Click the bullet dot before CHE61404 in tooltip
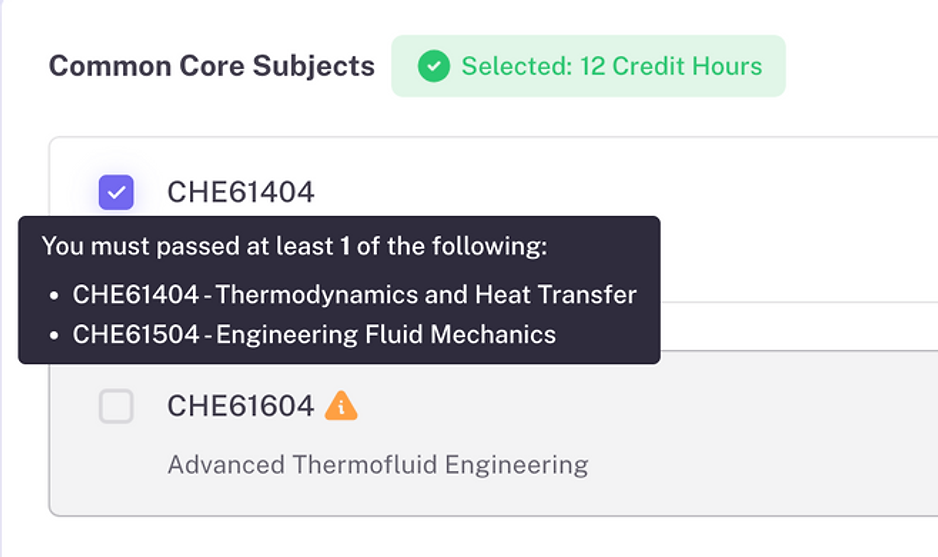Screen dimensions: 938x557 point(53,296)
